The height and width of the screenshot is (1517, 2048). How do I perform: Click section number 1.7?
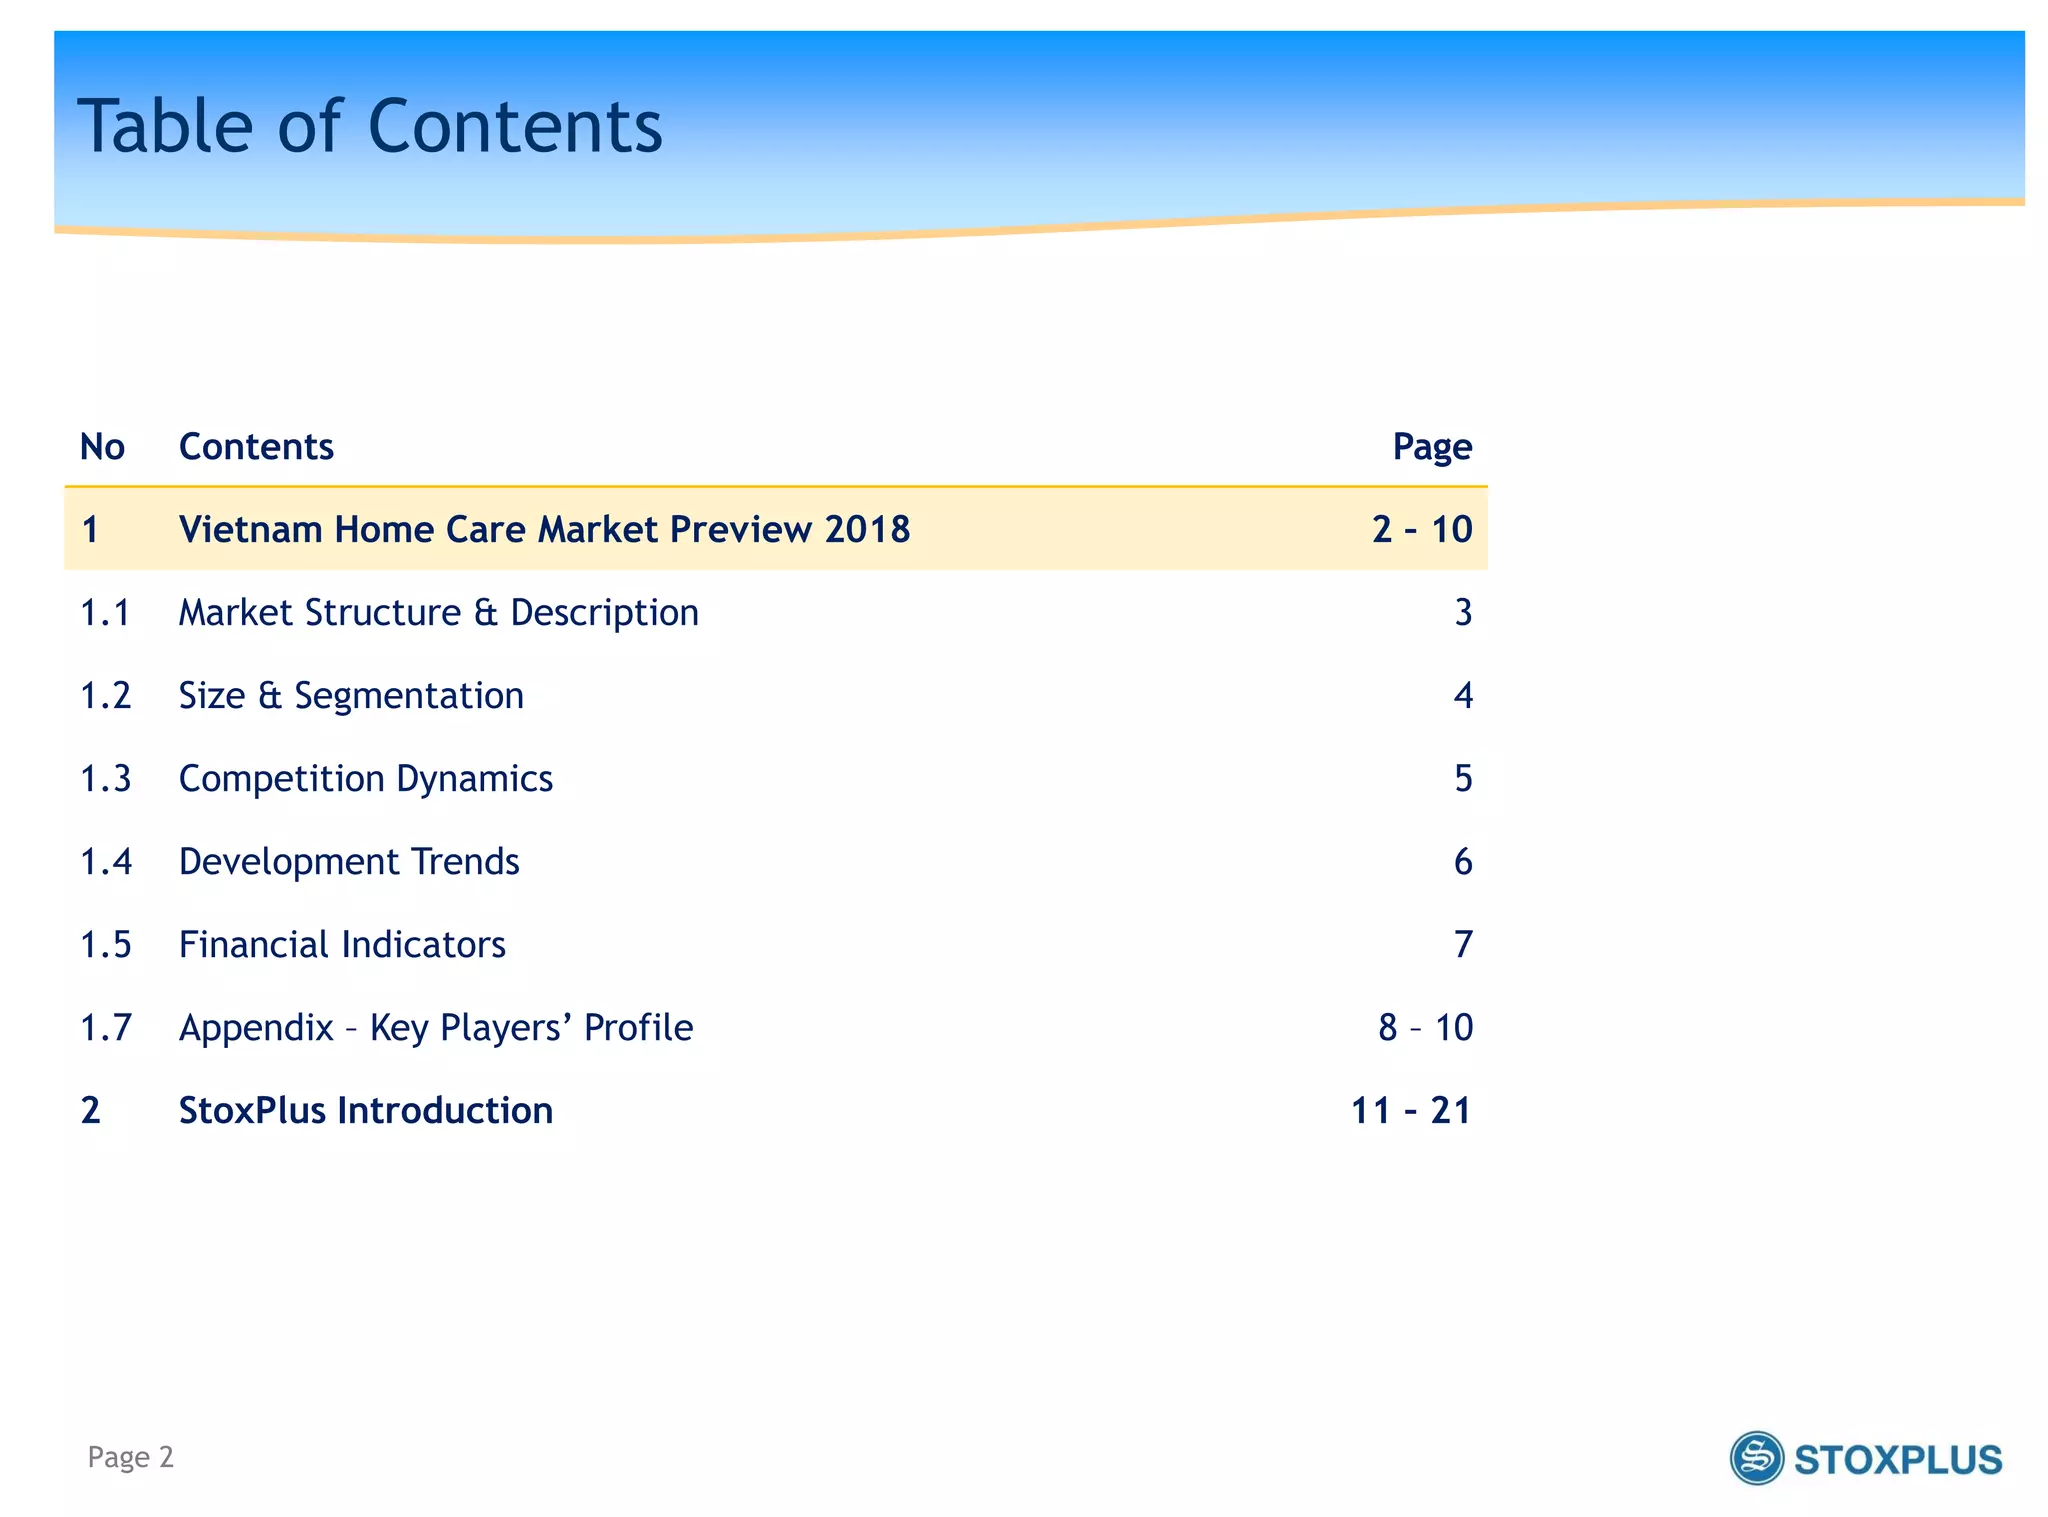coord(106,1027)
